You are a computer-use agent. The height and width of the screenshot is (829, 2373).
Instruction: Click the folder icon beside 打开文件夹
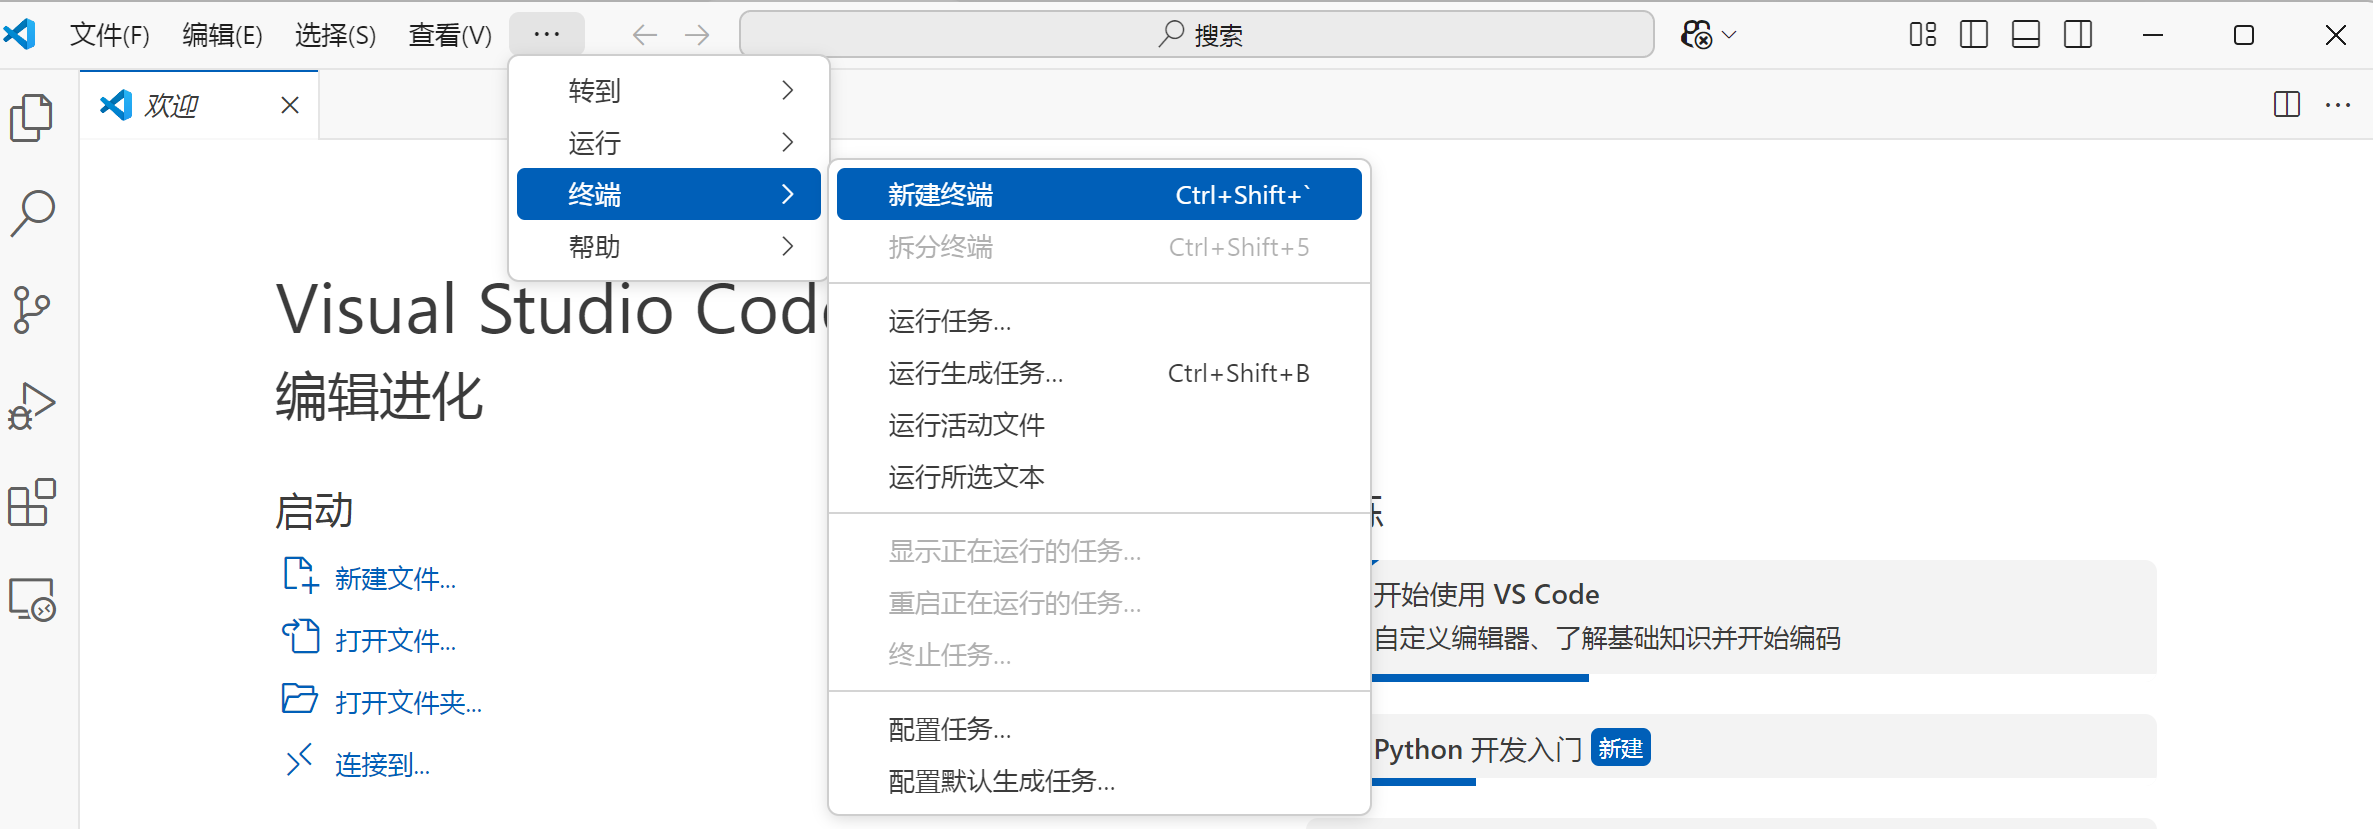click(x=300, y=698)
